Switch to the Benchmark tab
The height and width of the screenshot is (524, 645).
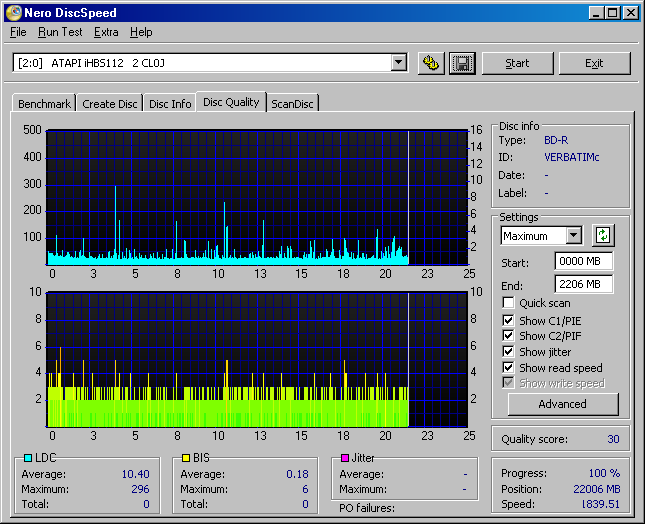(x=44, y=104)
